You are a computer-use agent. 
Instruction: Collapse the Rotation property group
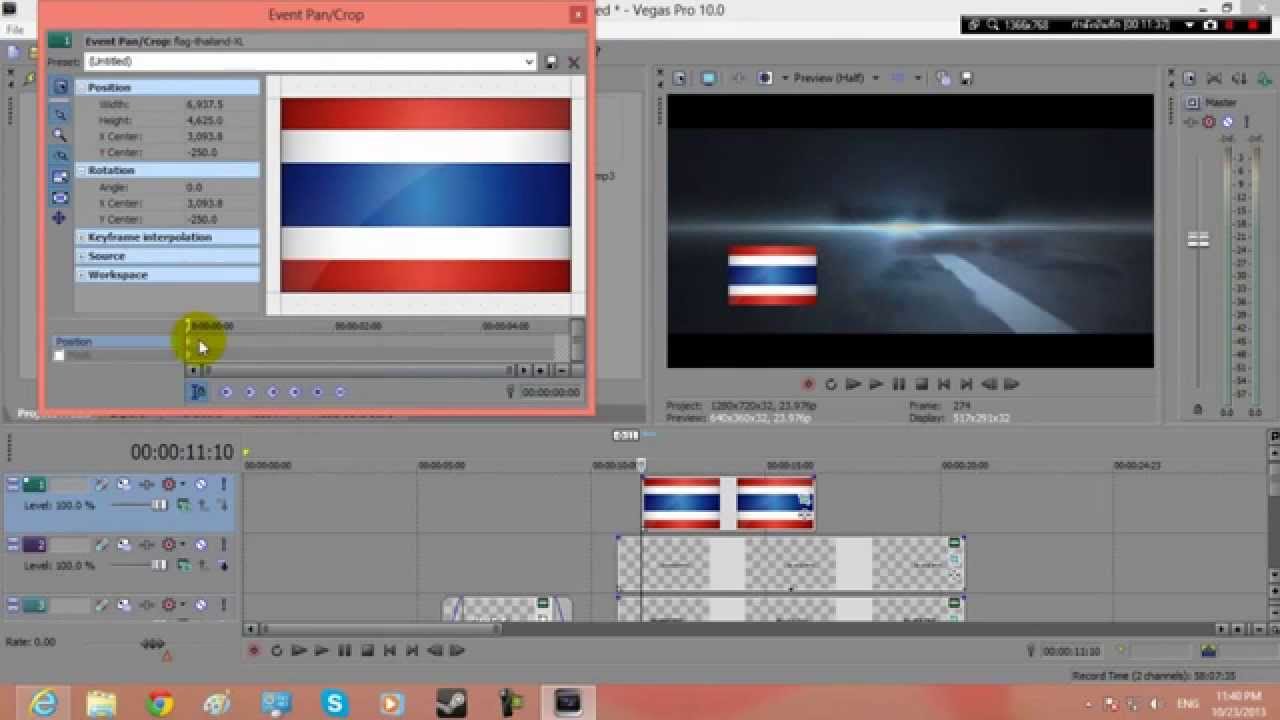point(81,170)
